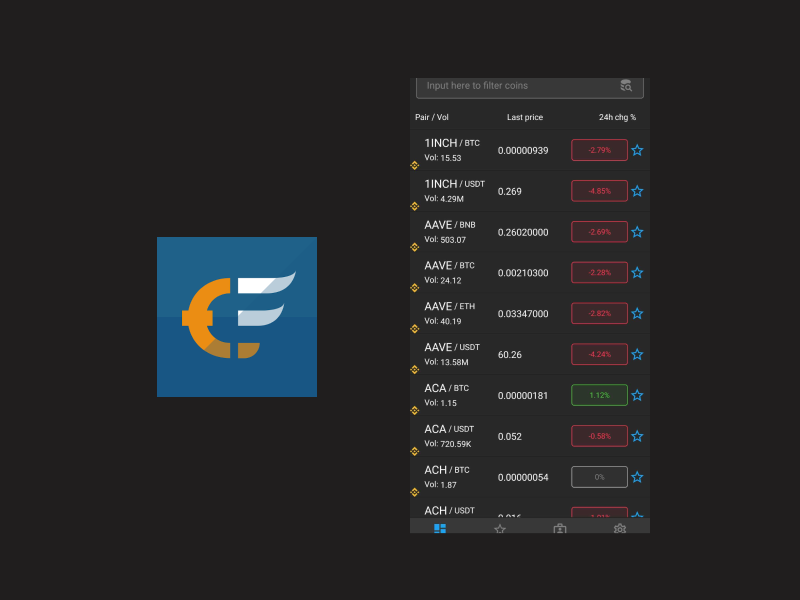Click the red -4.85% badge for 1INCH/USDT
This screenshot has width=800, height=600.
(x=598, y=190)
